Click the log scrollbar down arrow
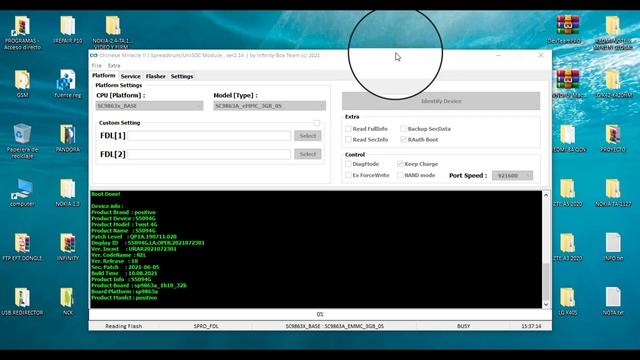This screenshot has height=360, width=640. tap(546, 304)
